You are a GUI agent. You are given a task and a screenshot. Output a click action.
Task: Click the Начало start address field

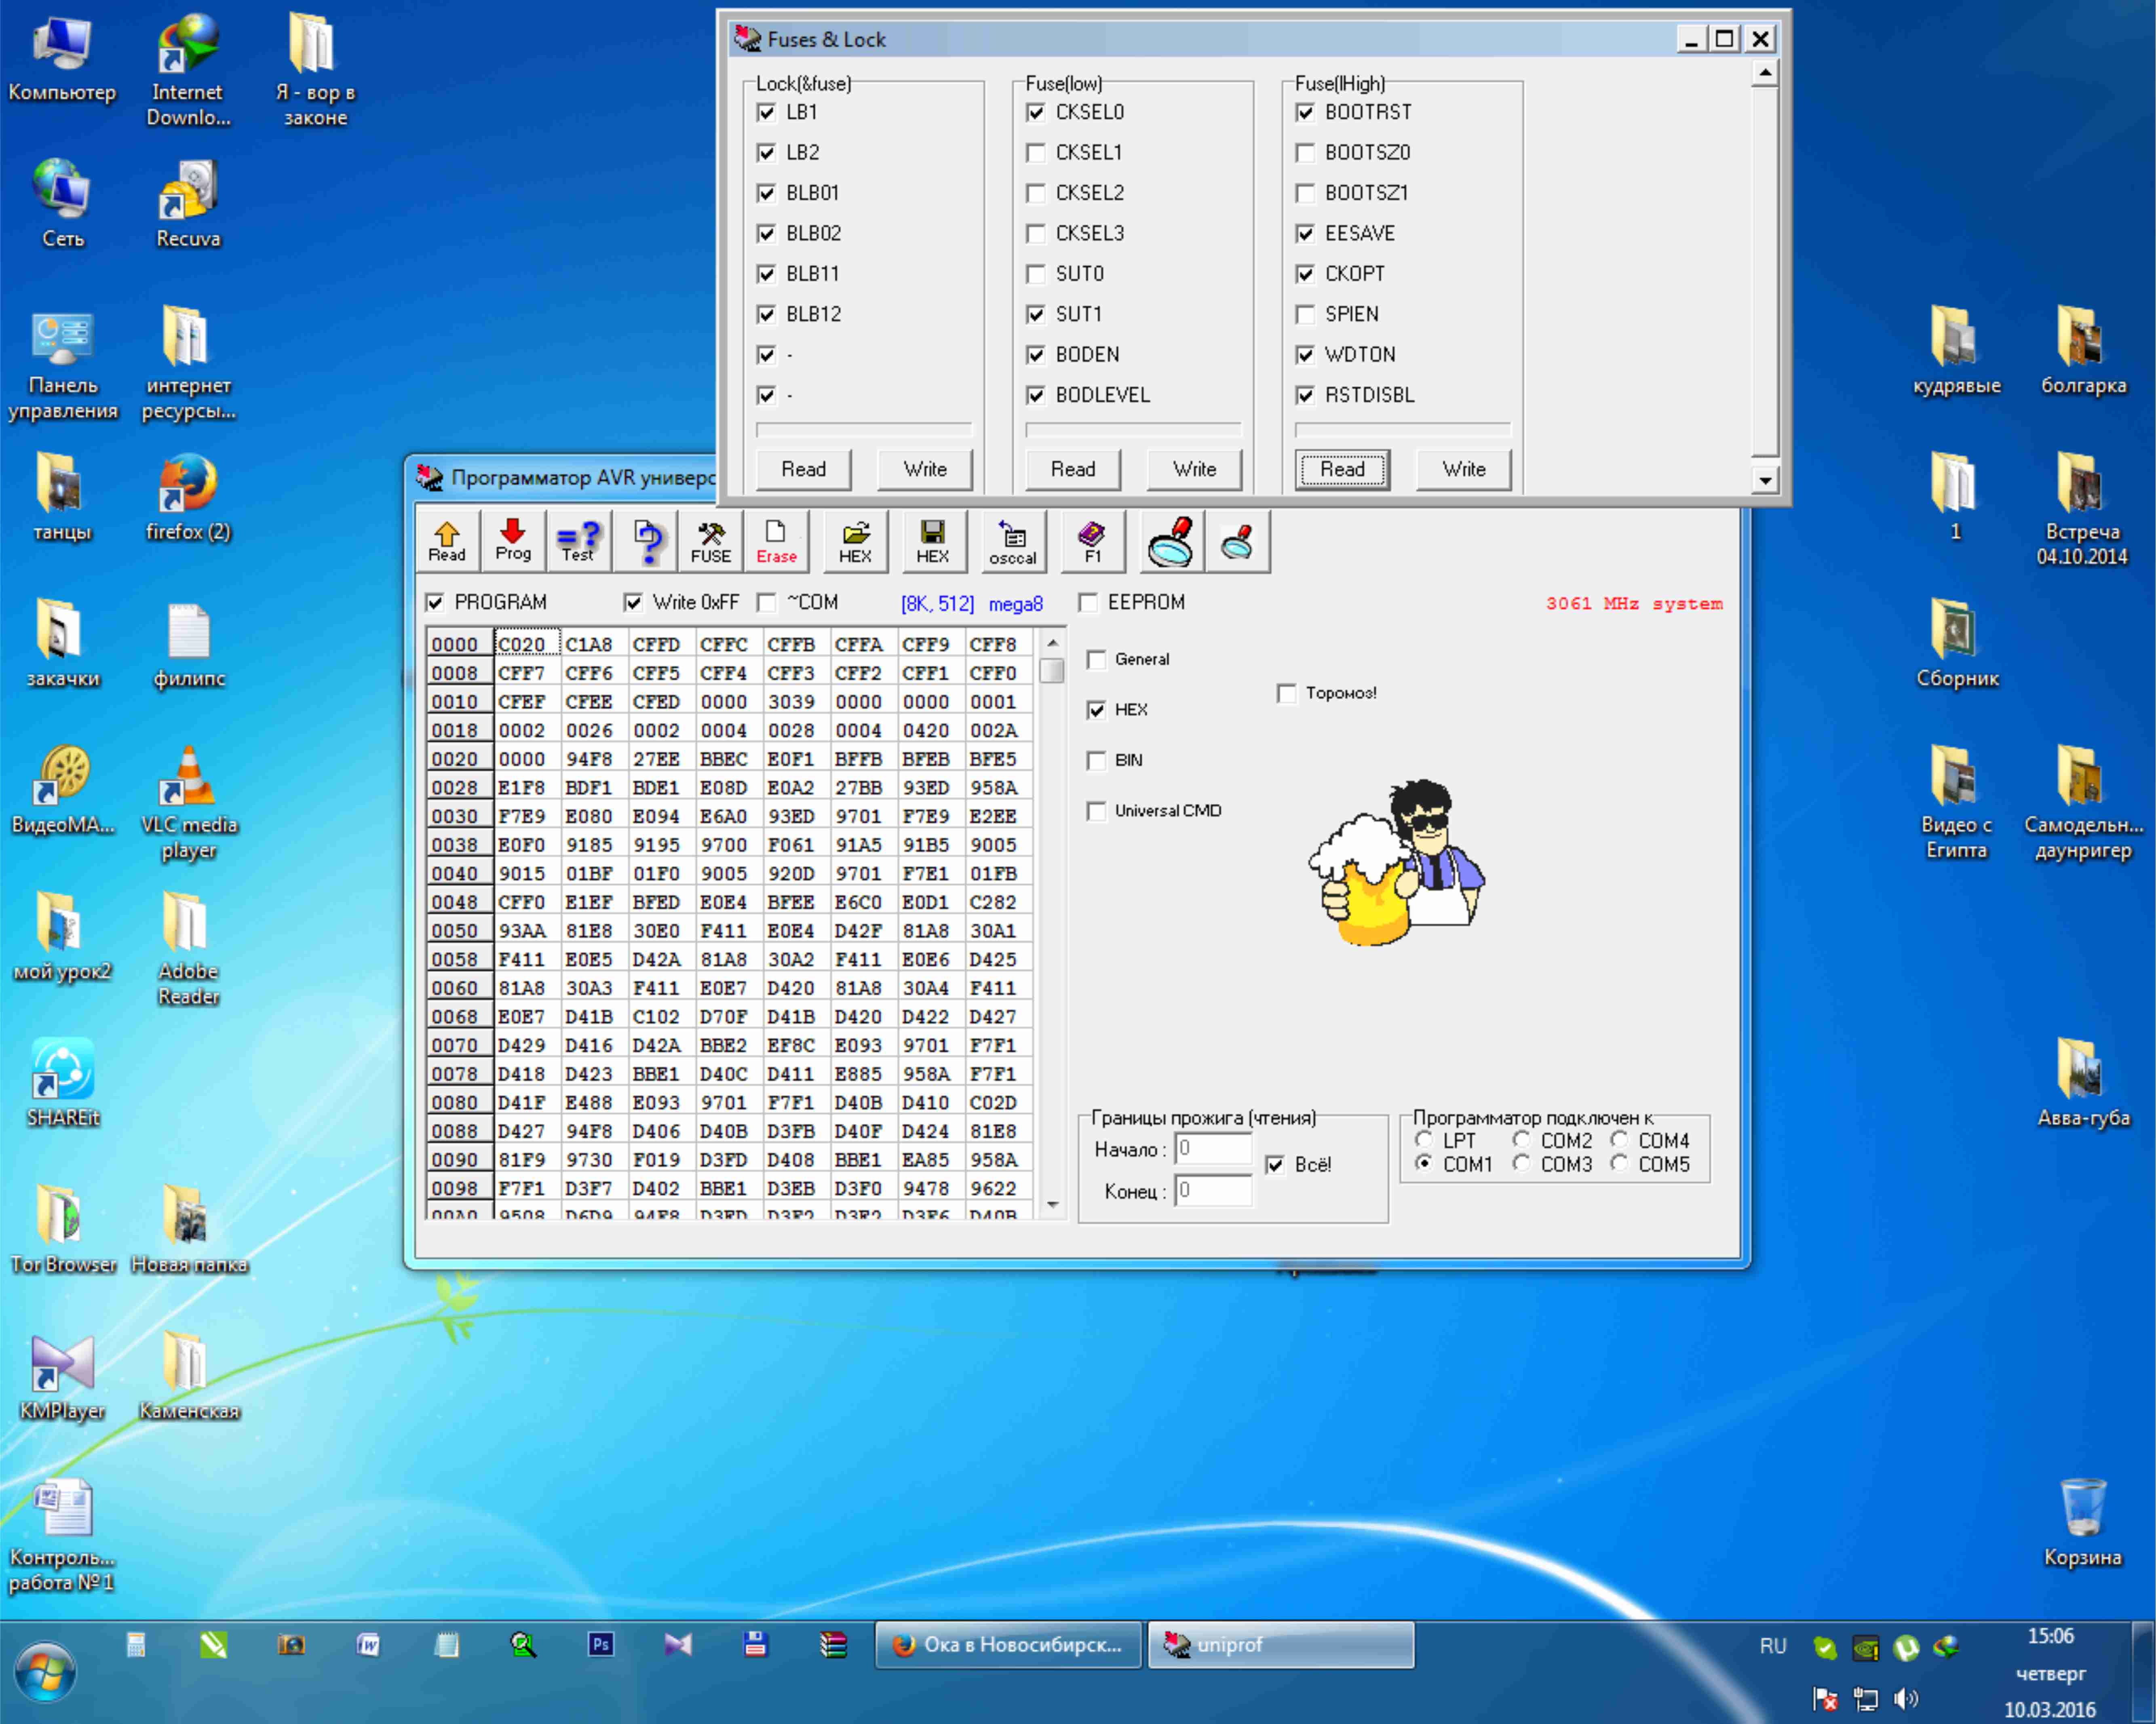(1213, 1149)
